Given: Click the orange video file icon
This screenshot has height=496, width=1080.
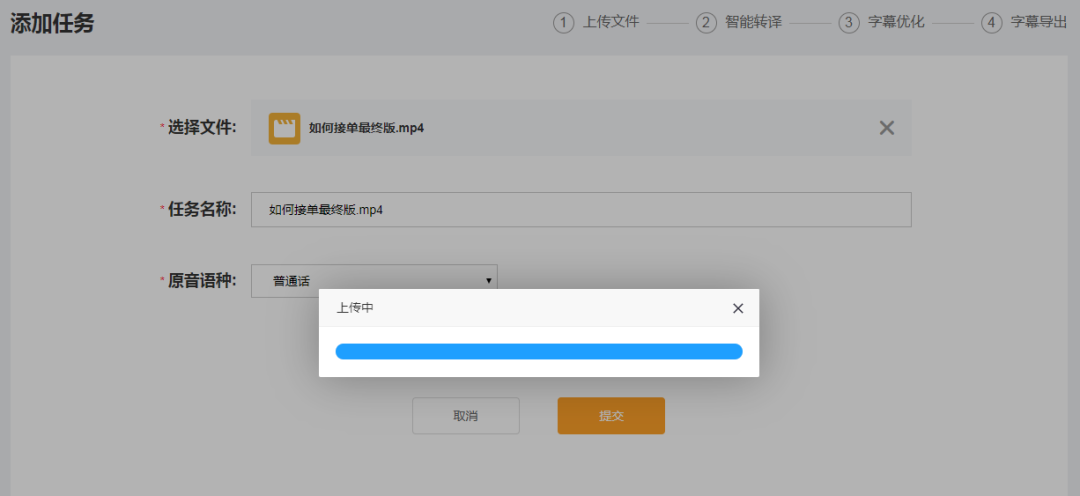Looking at the screenshot, I should coord(284,128).
